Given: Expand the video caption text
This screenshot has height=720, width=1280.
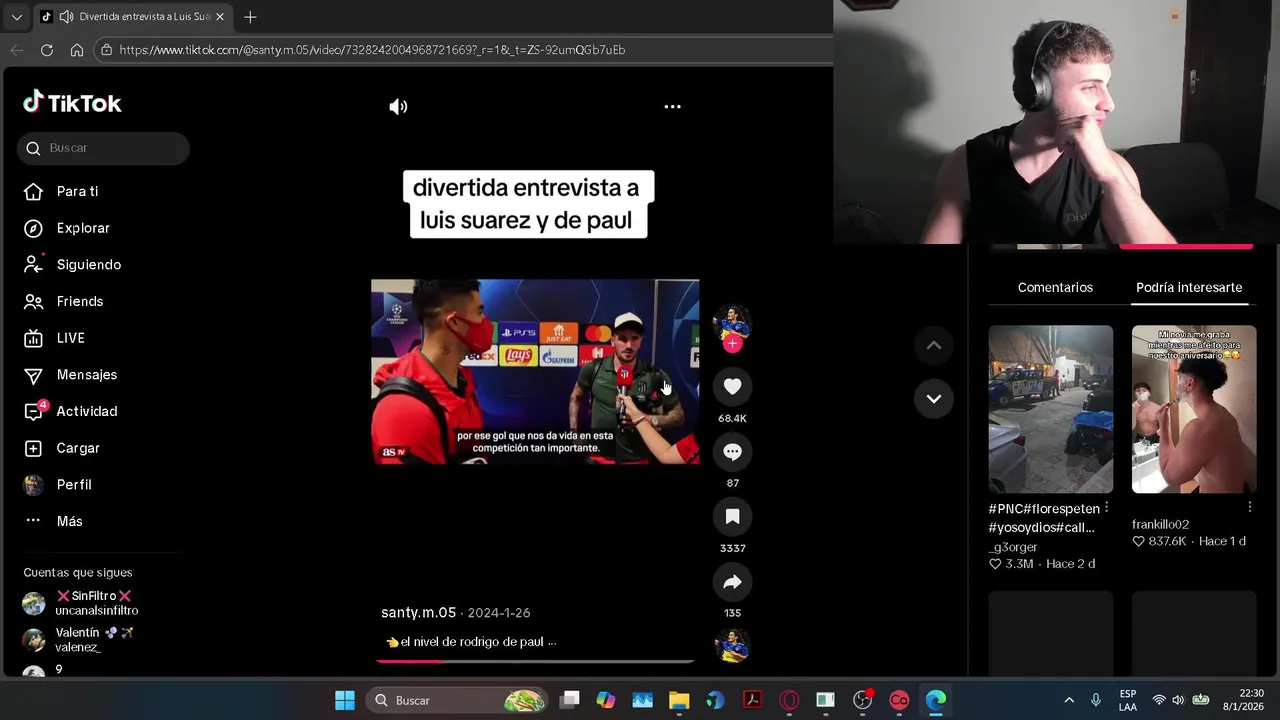Looking at the screenshot, I should [x=552, y=642].
